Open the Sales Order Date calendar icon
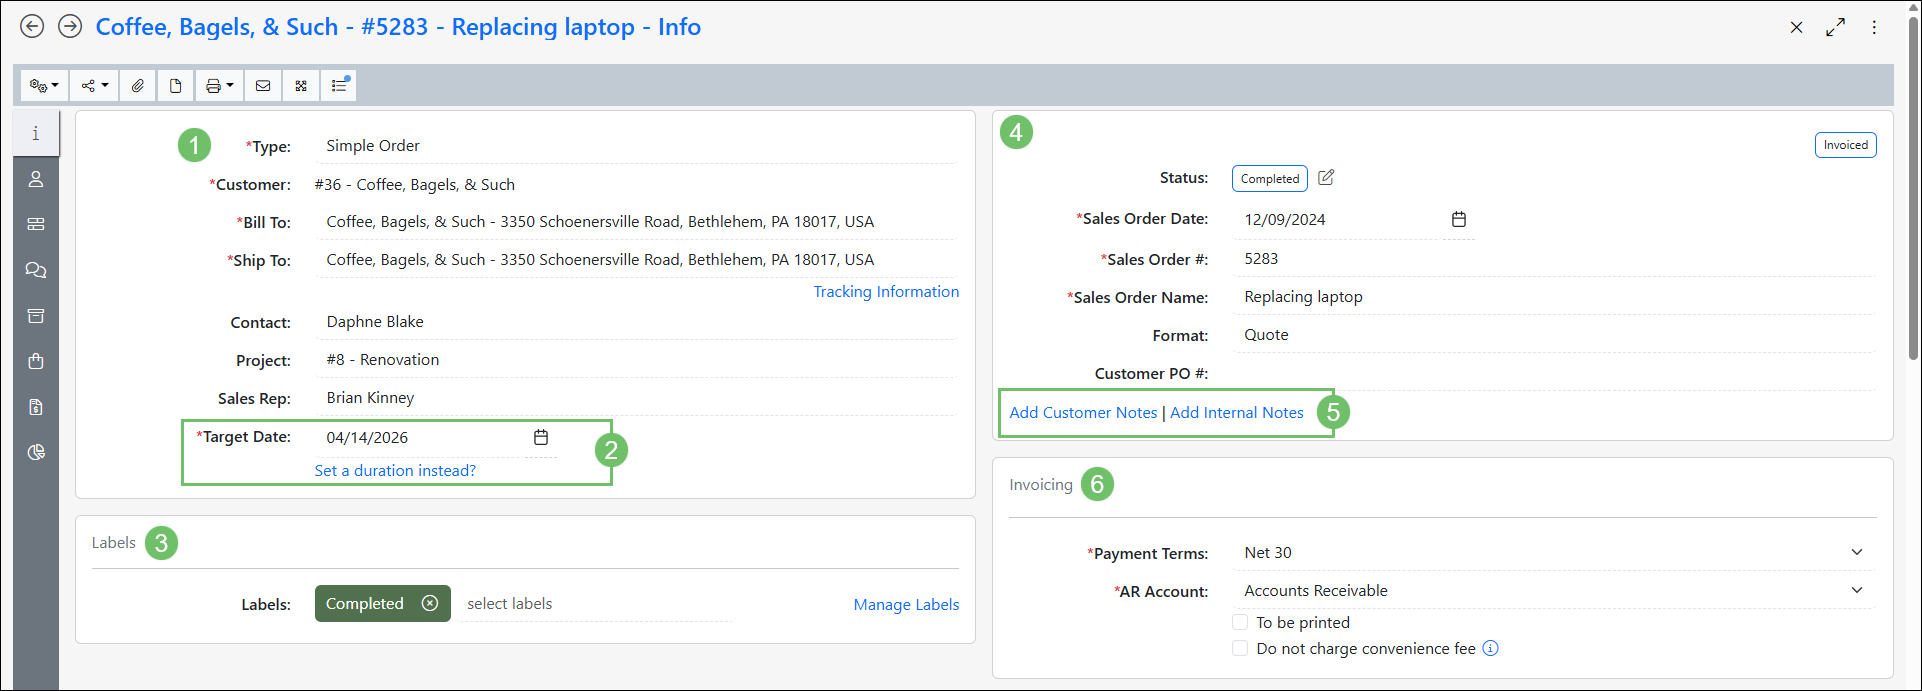 (x=1459, y=219)
